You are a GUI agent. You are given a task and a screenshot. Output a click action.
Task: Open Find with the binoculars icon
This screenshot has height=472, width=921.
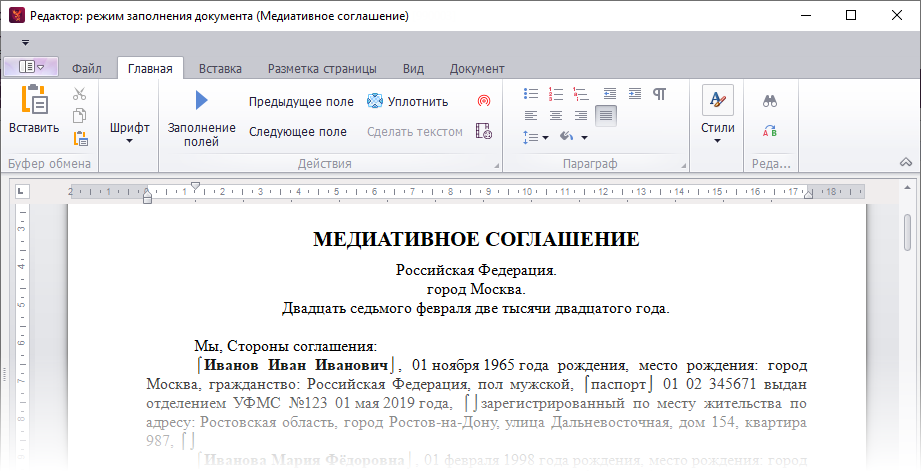(x=770, y=102)
